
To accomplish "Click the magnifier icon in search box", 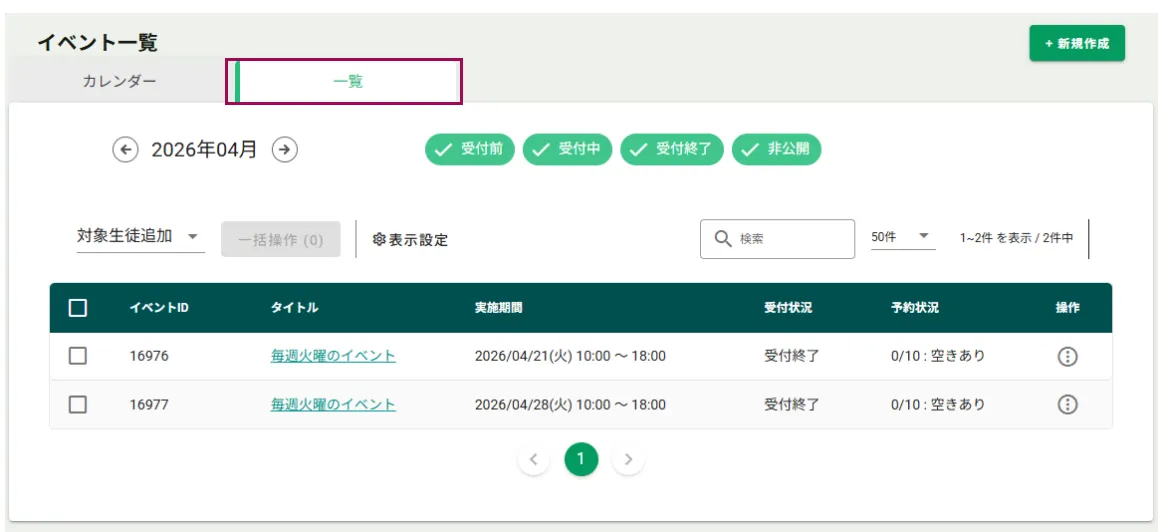I will click(x=723, y=239).
